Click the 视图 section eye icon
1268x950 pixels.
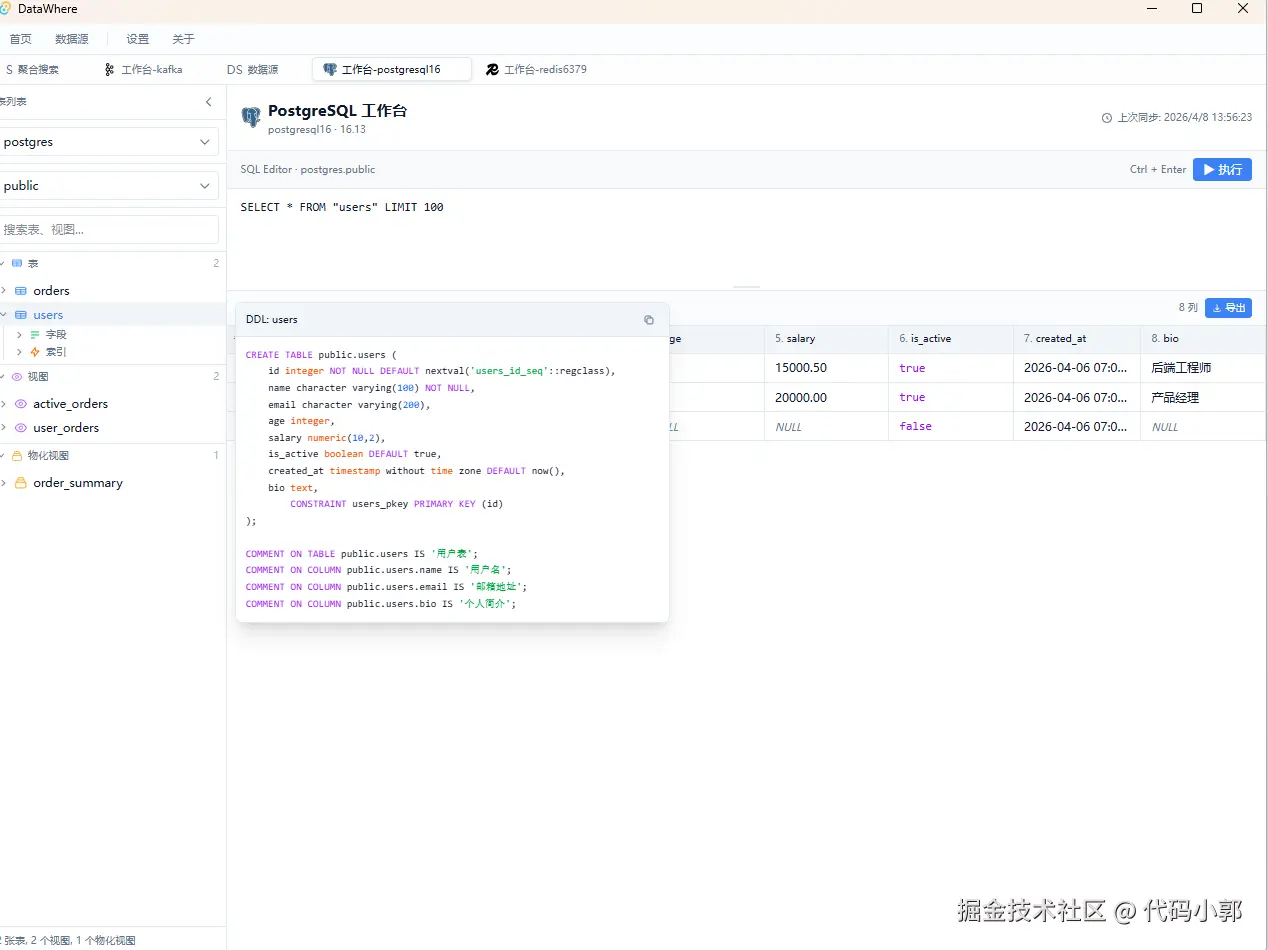coord(16,377)
